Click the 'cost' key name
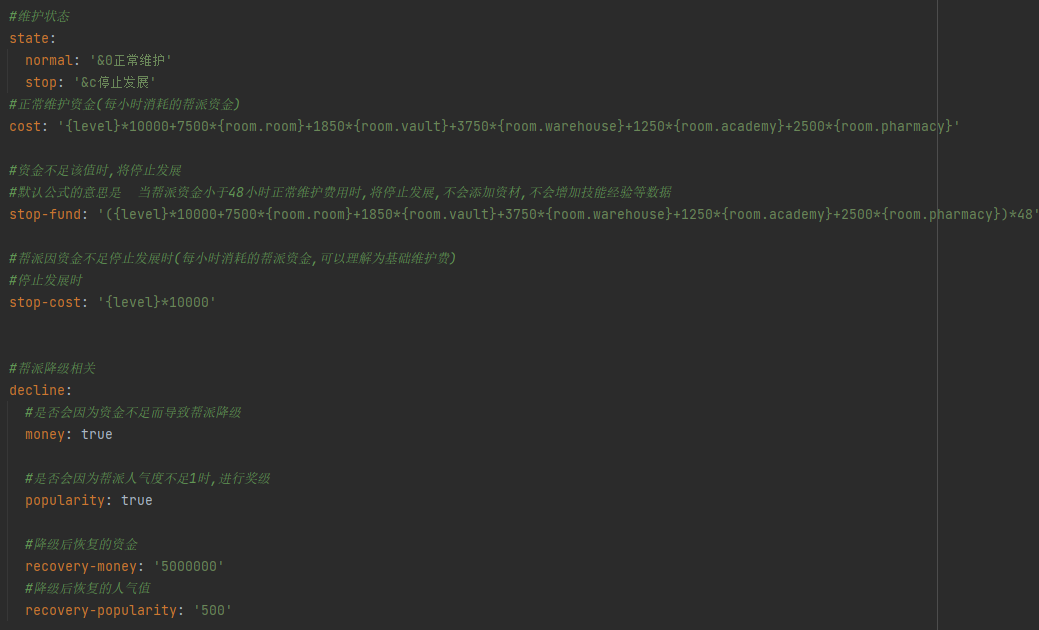 click(x=25, y=127)
